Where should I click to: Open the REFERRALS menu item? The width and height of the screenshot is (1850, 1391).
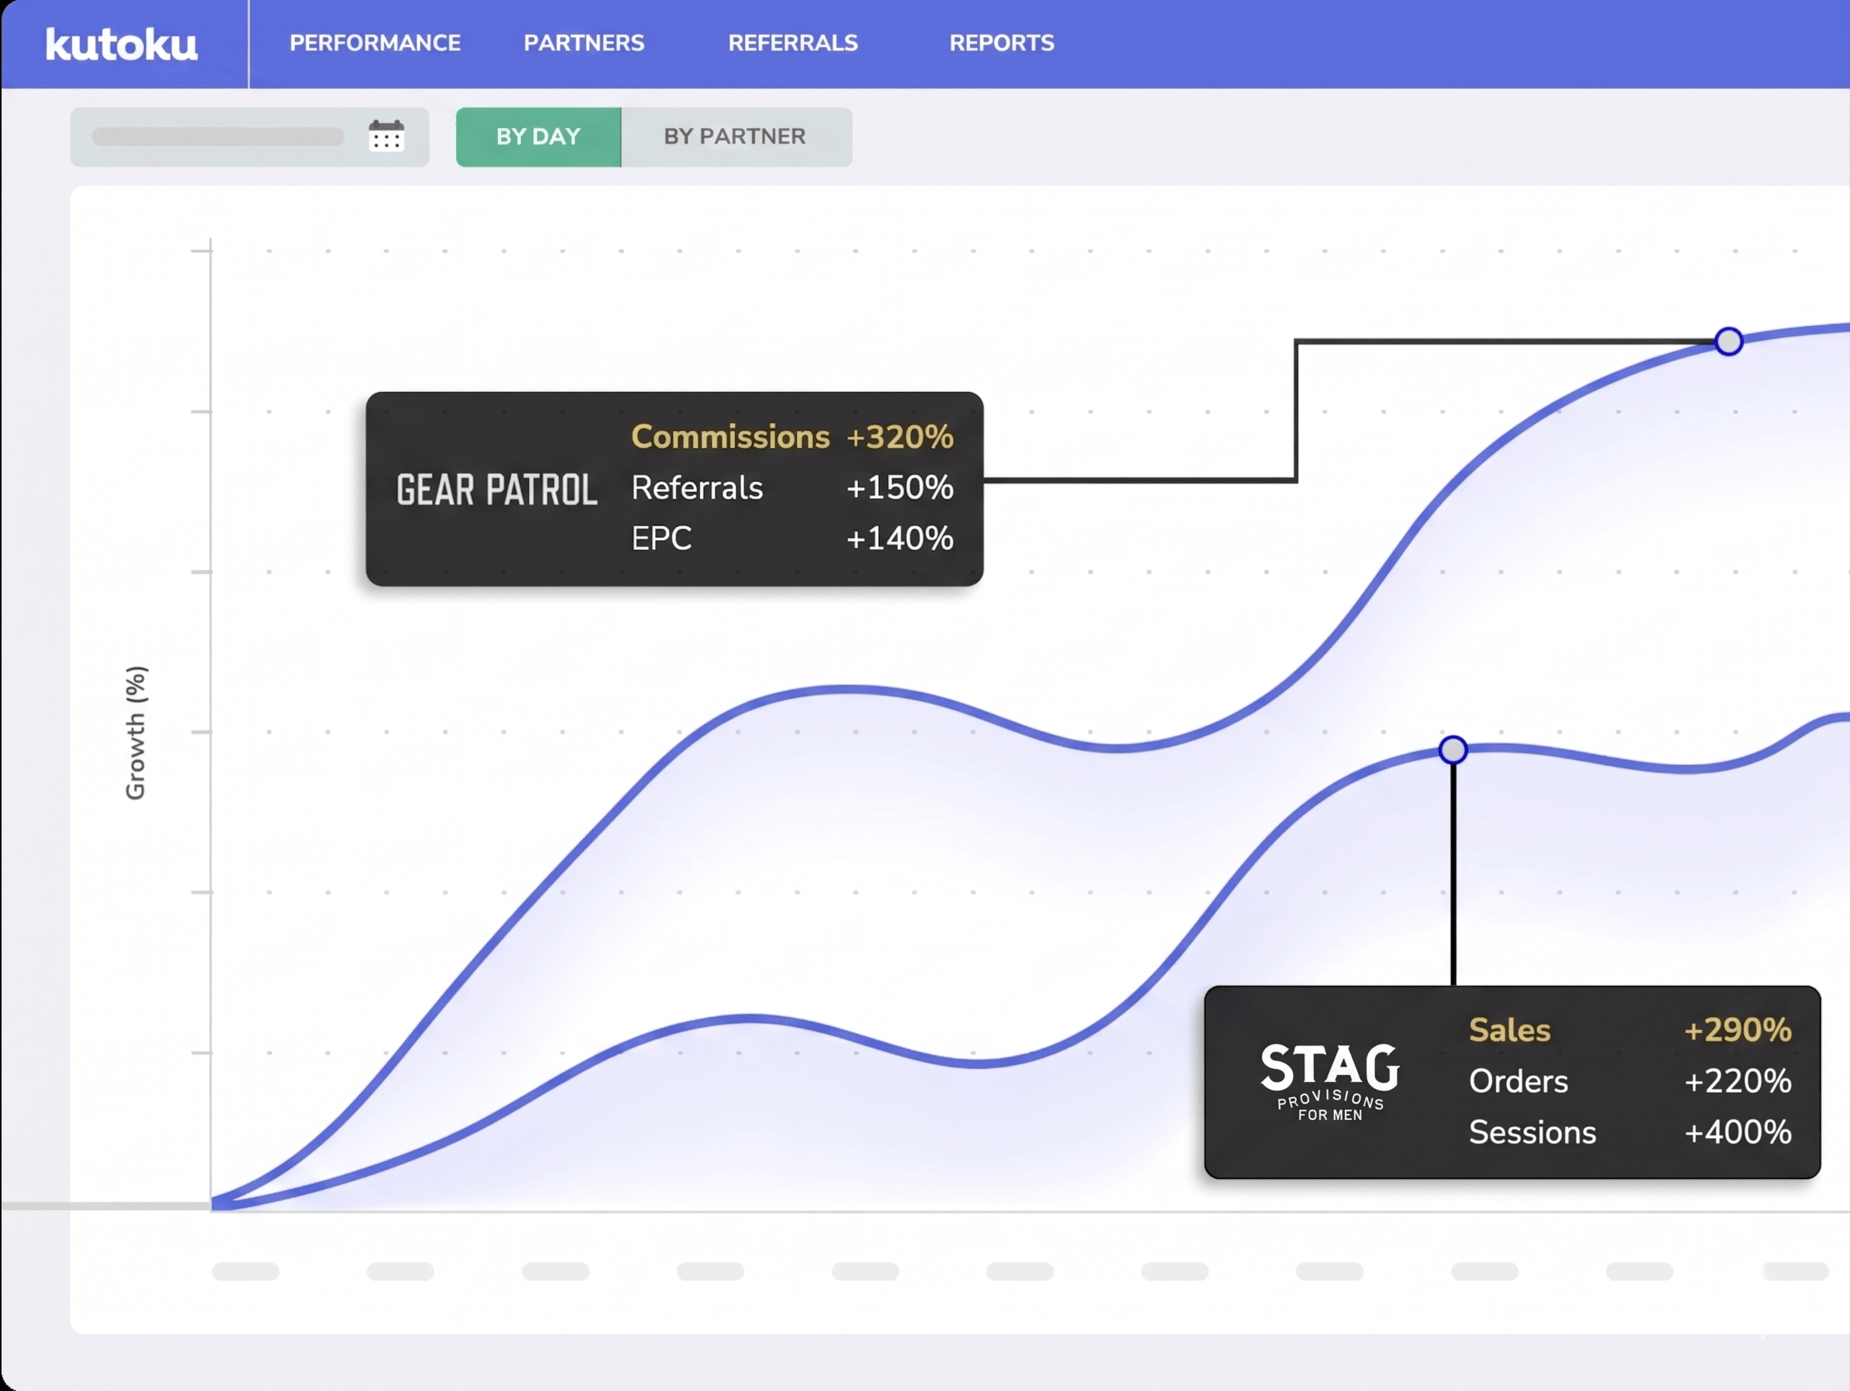point(793,43)
